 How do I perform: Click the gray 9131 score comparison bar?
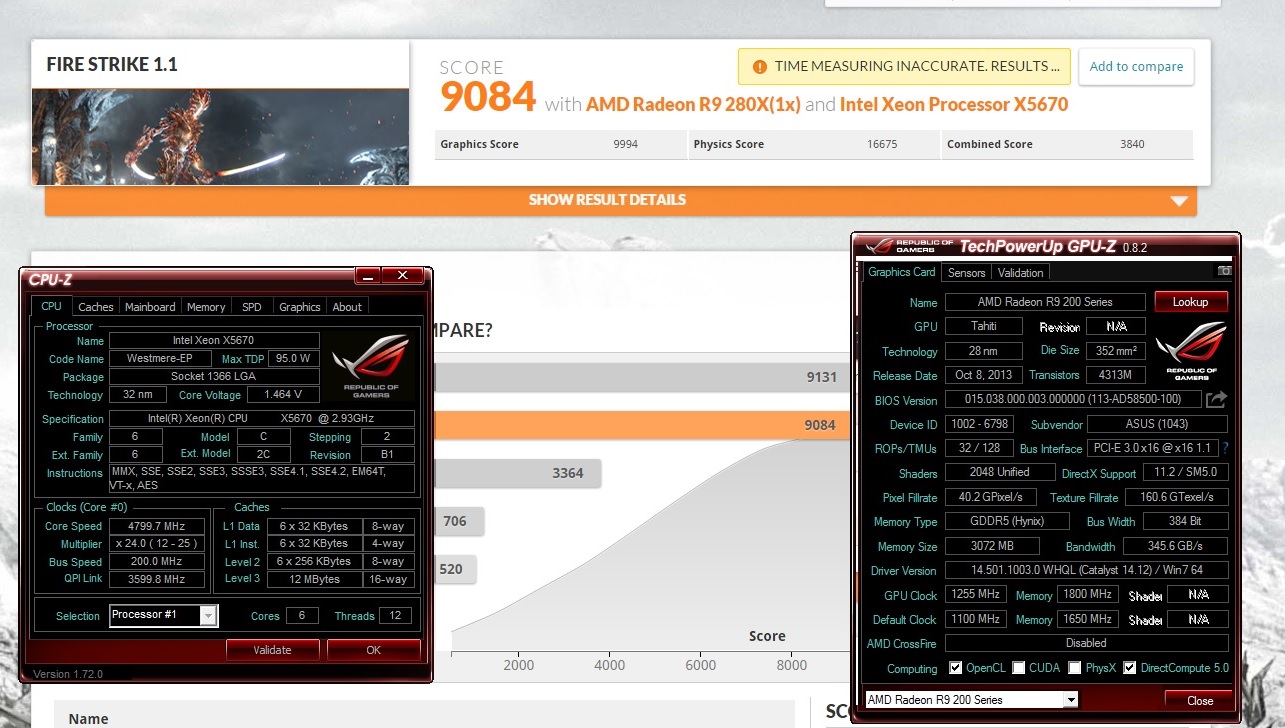[640, 377]
